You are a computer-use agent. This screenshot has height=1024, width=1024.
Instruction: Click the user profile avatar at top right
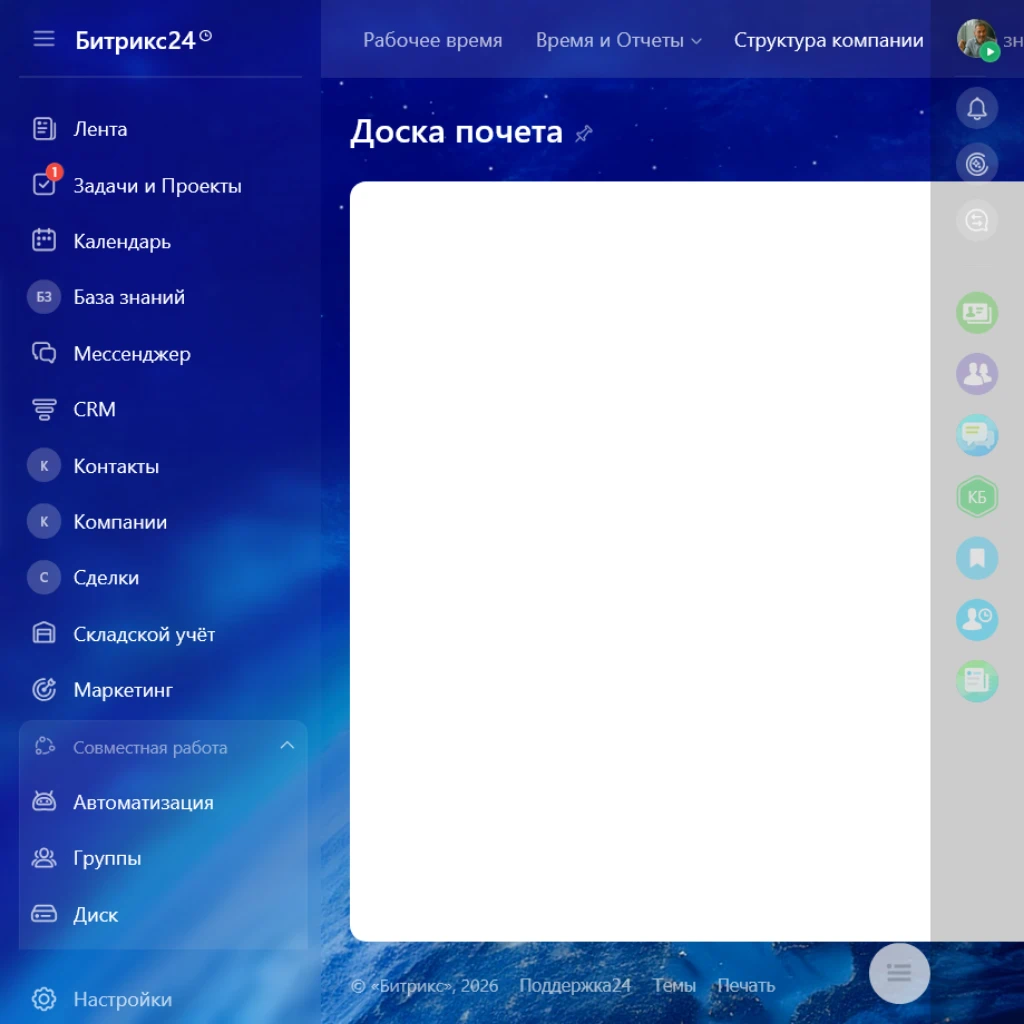pos(974,39)
